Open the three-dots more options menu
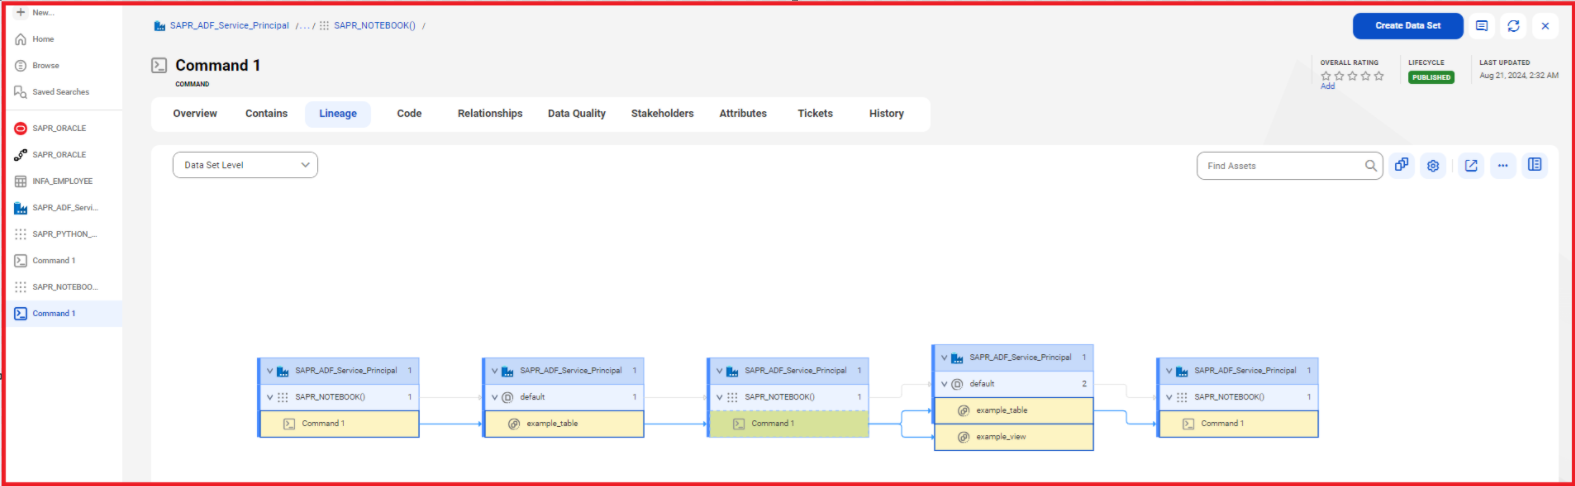 pos(1503,165)
